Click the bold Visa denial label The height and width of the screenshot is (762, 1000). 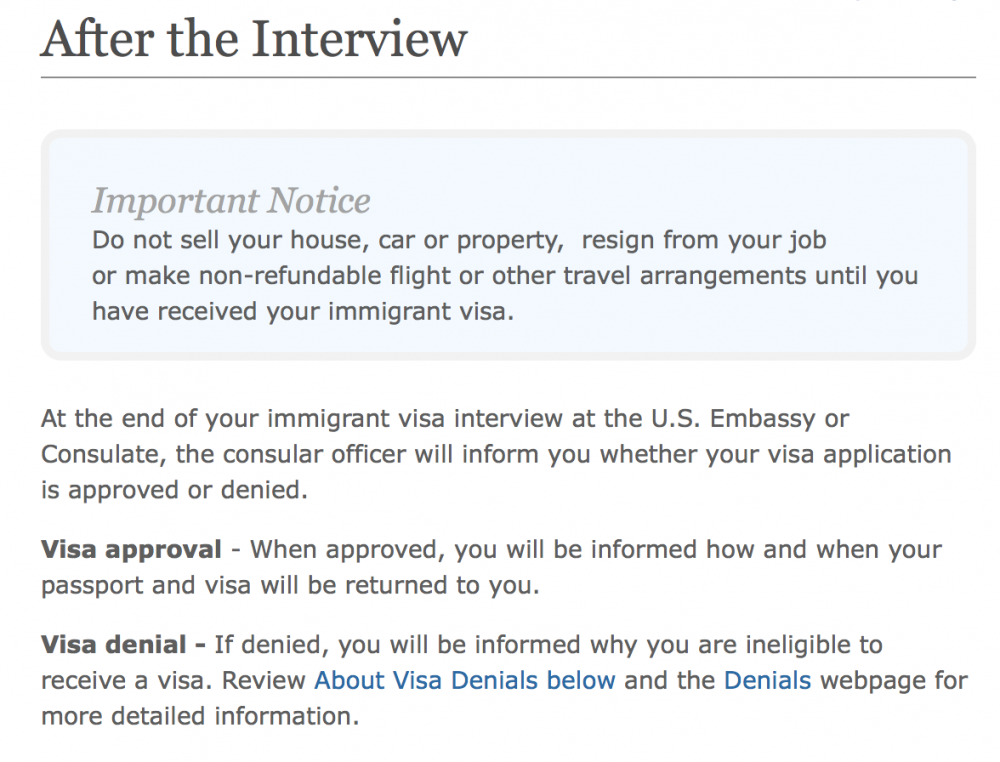point(123,645)
